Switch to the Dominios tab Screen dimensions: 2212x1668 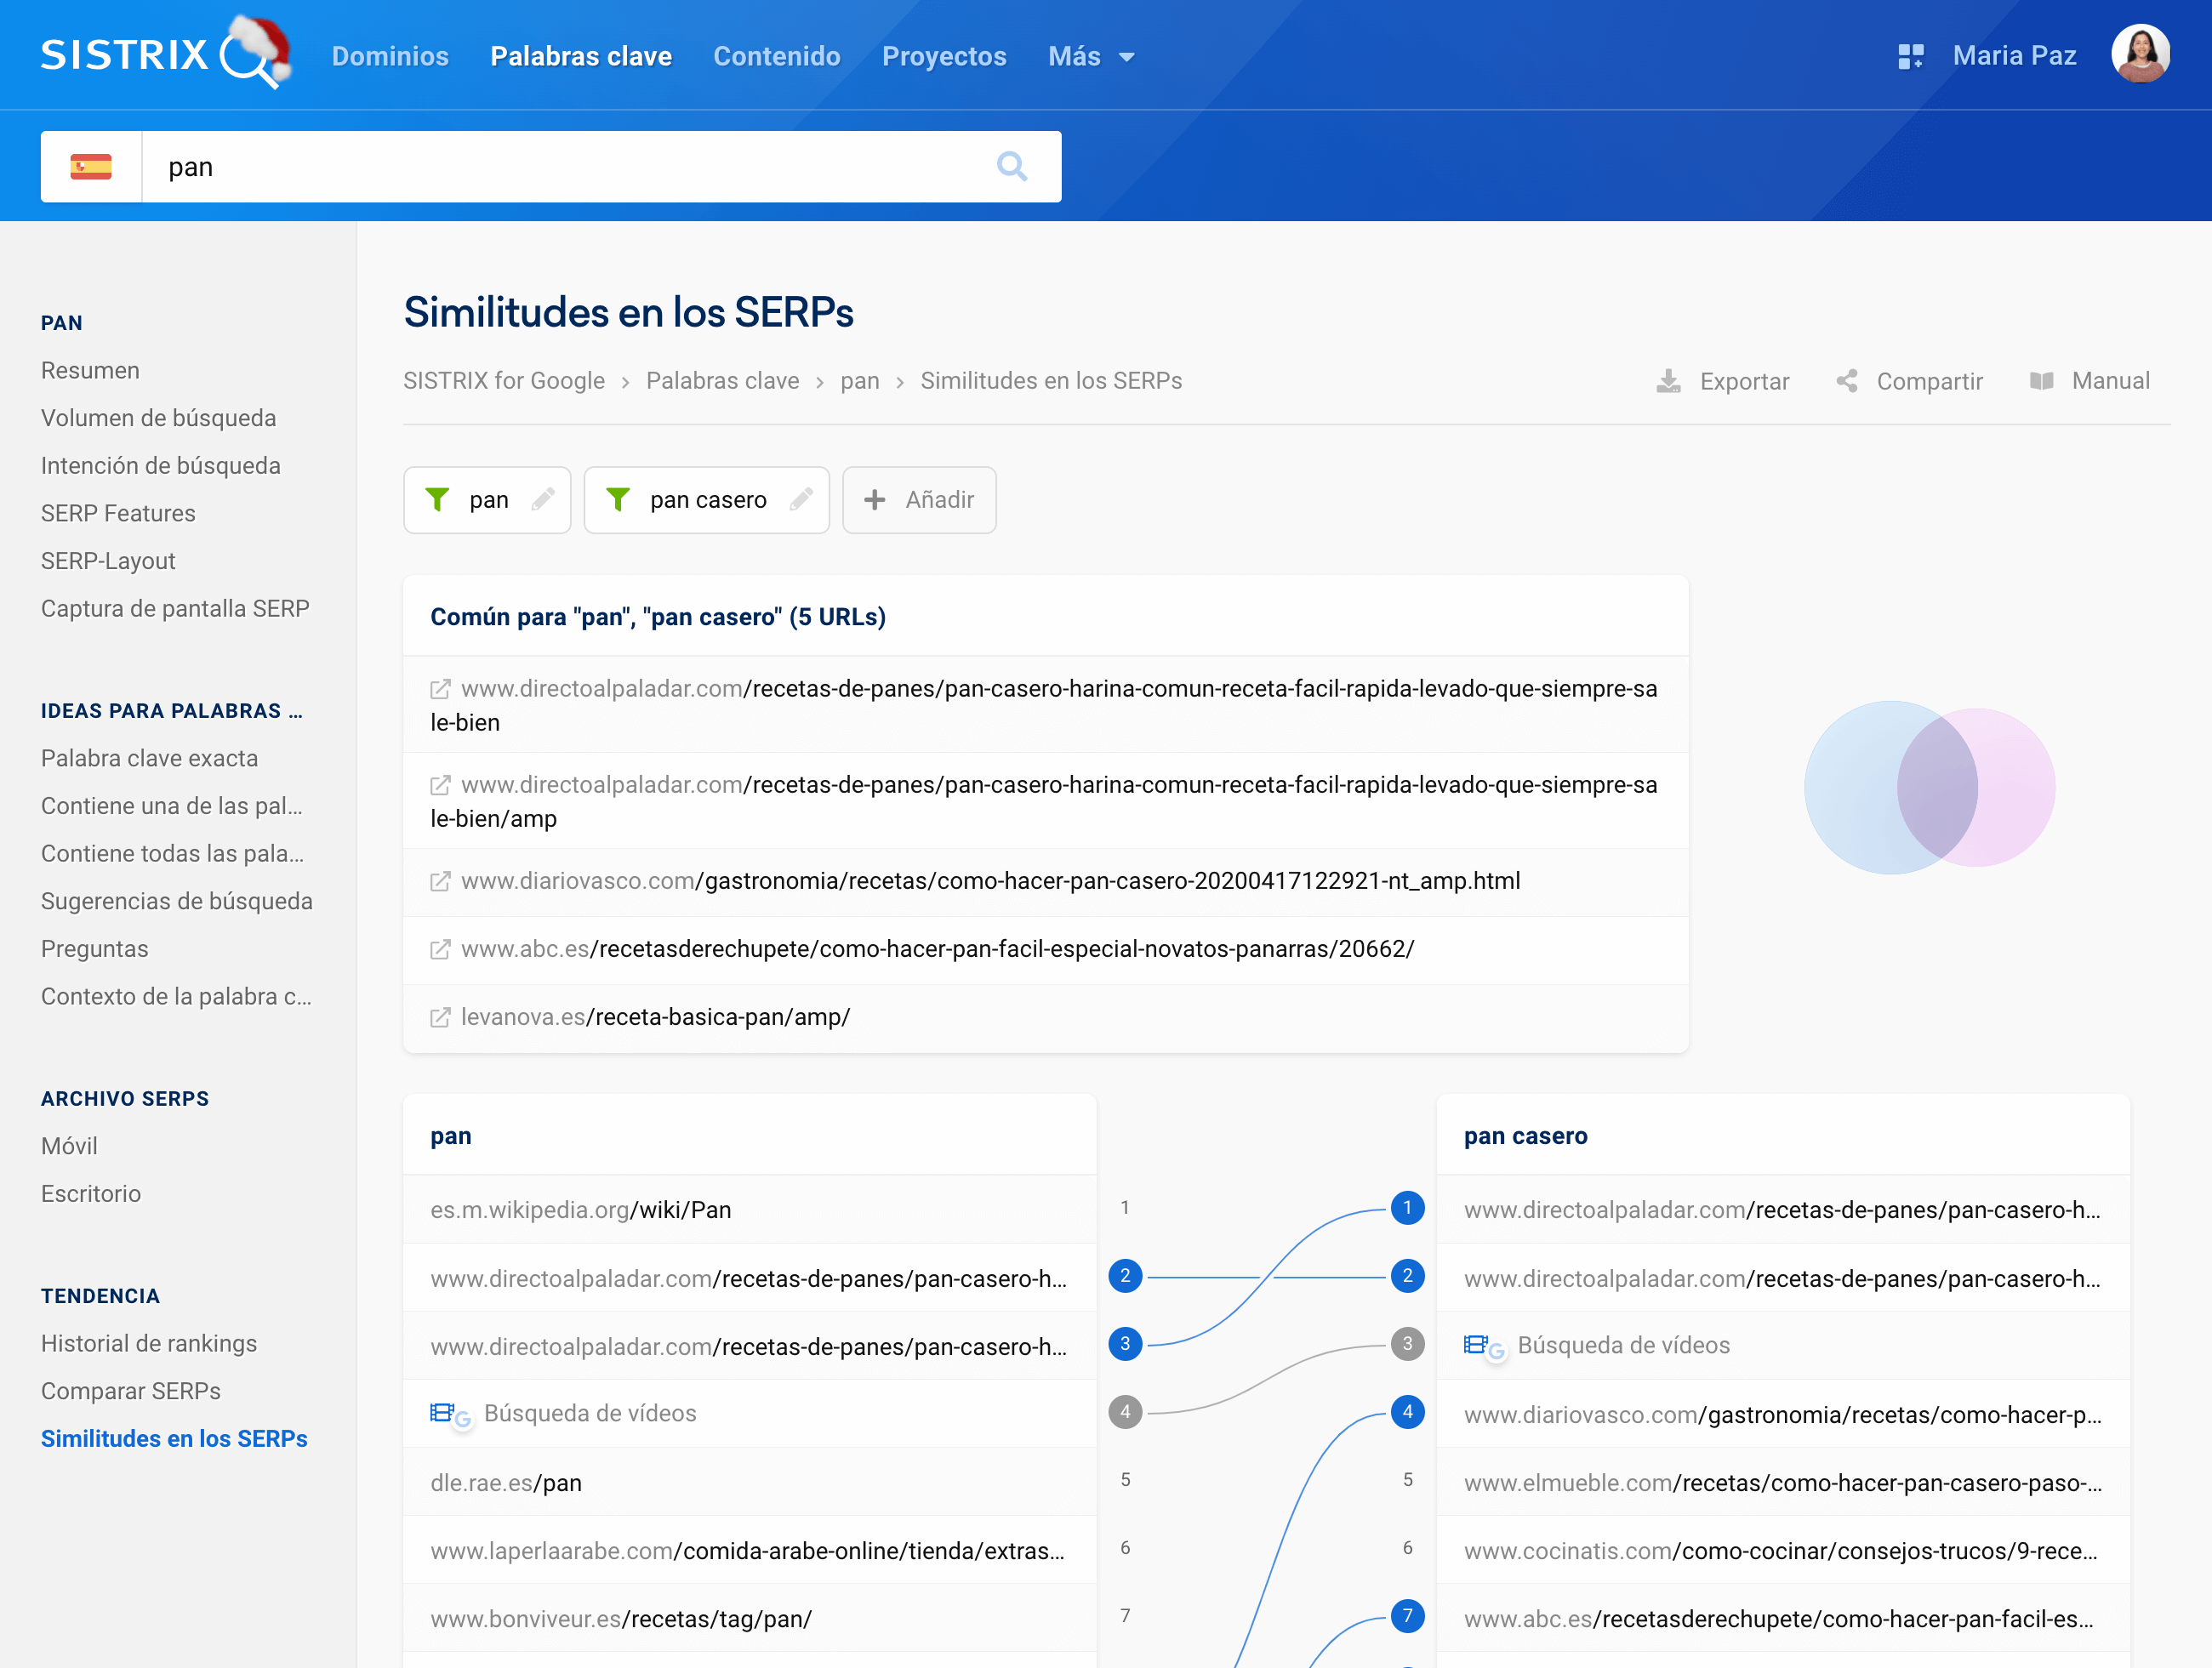390,56
